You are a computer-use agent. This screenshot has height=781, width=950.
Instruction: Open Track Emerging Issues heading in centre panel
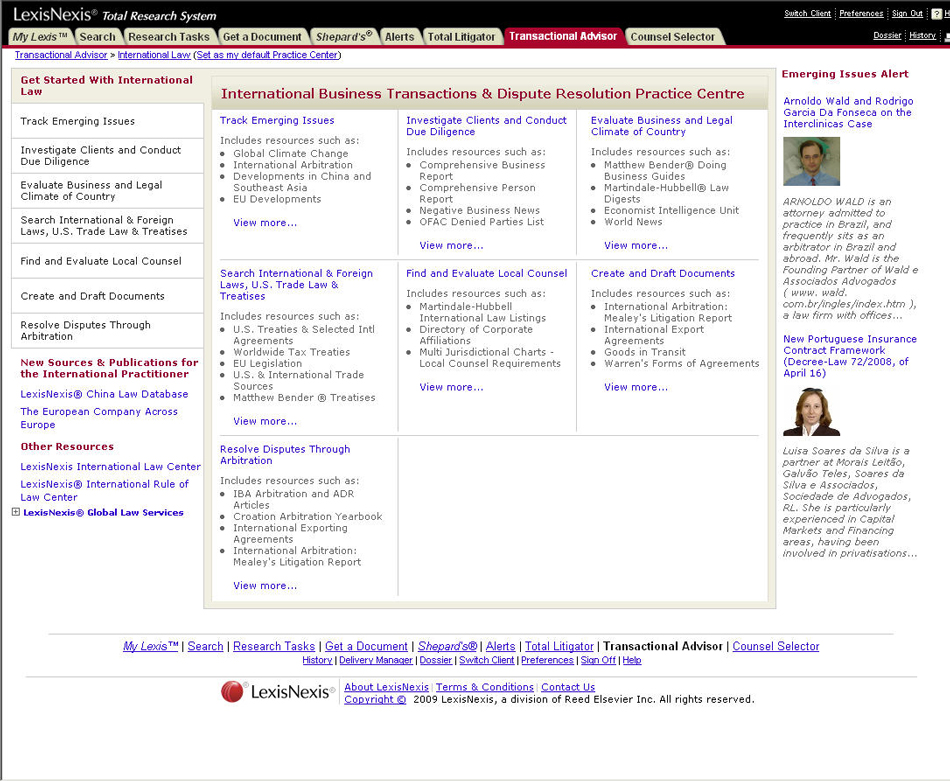pyautogui.click(x=277, y=121)
